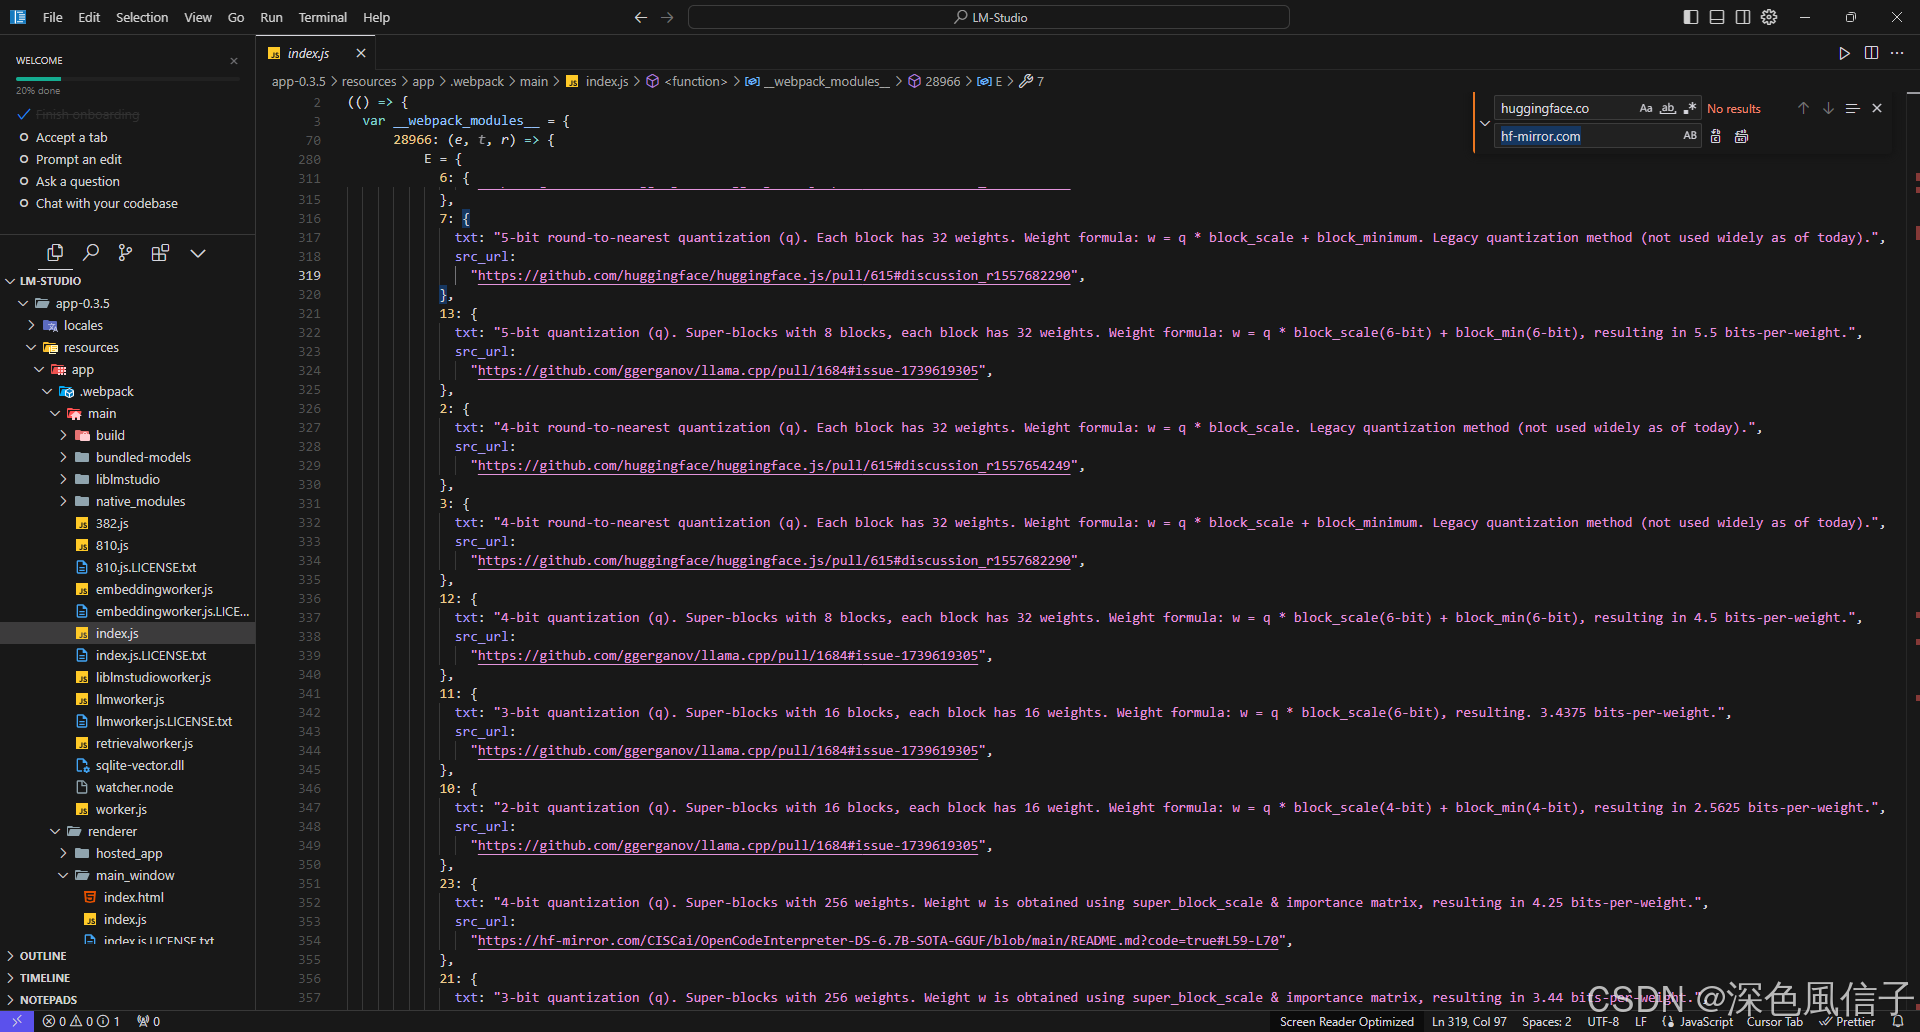Toggle Use Regular Expression option
Image resolution: width=1920 pixels, height=1032 pixels.
click(1690, 108)
